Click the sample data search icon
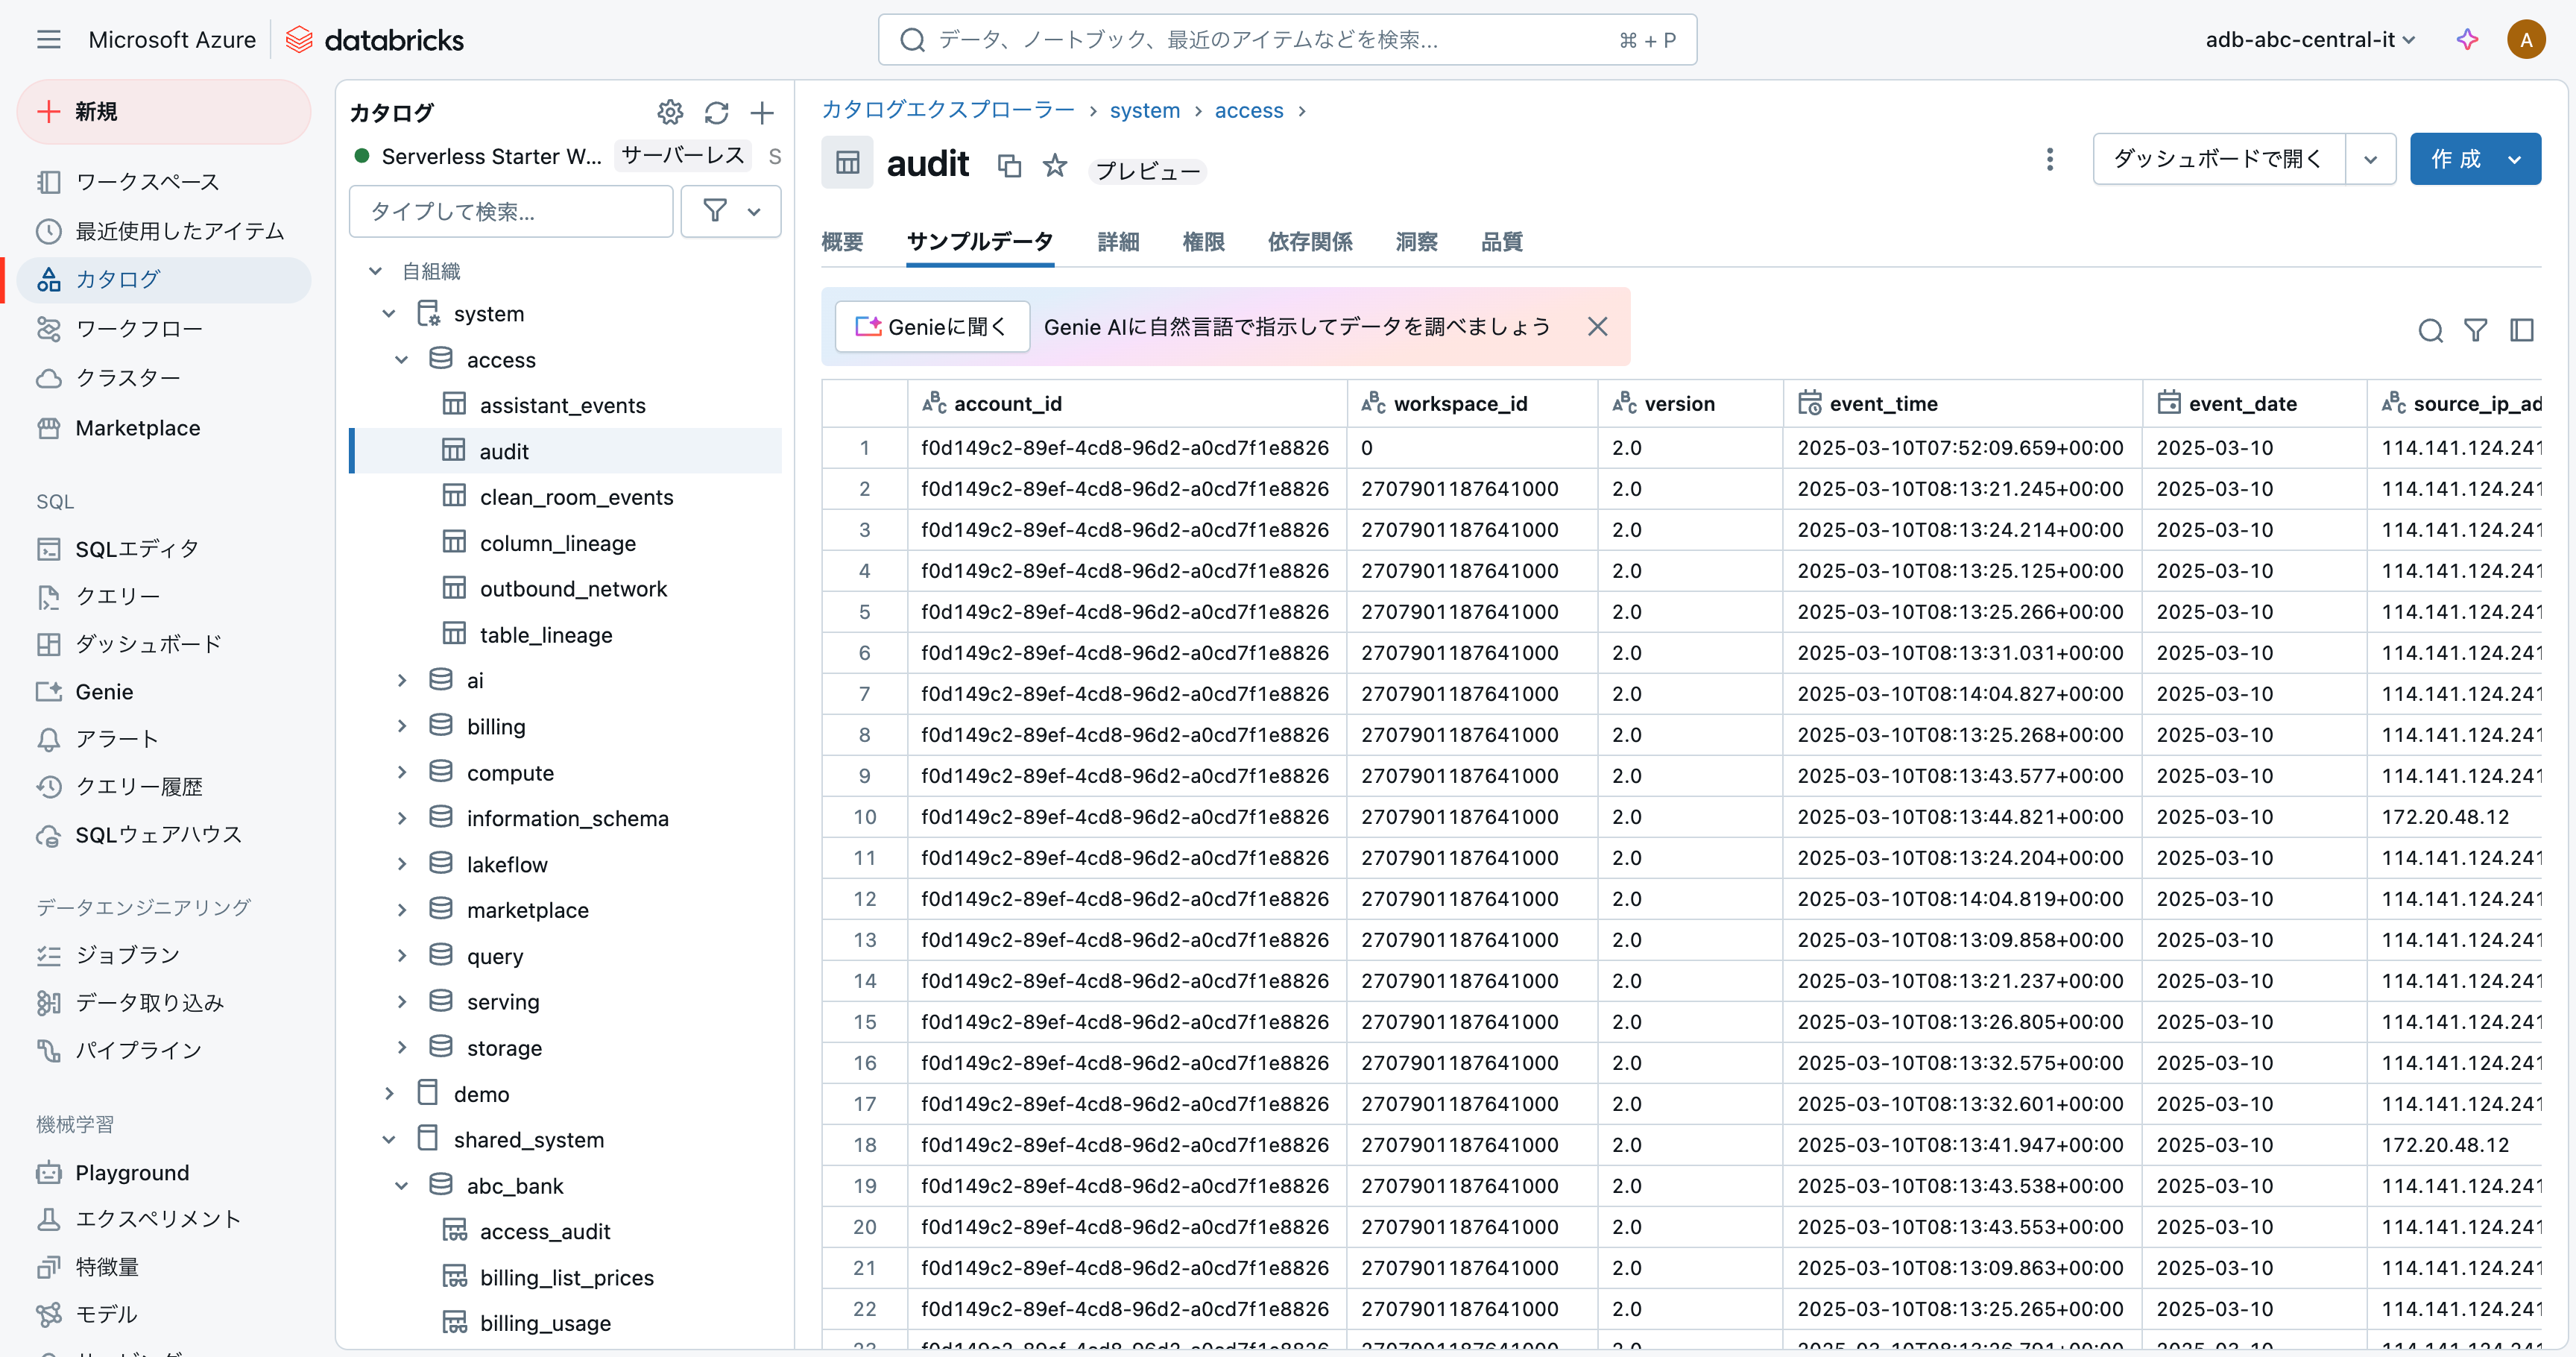The image size is (2576, 1357). (2430, 331)
